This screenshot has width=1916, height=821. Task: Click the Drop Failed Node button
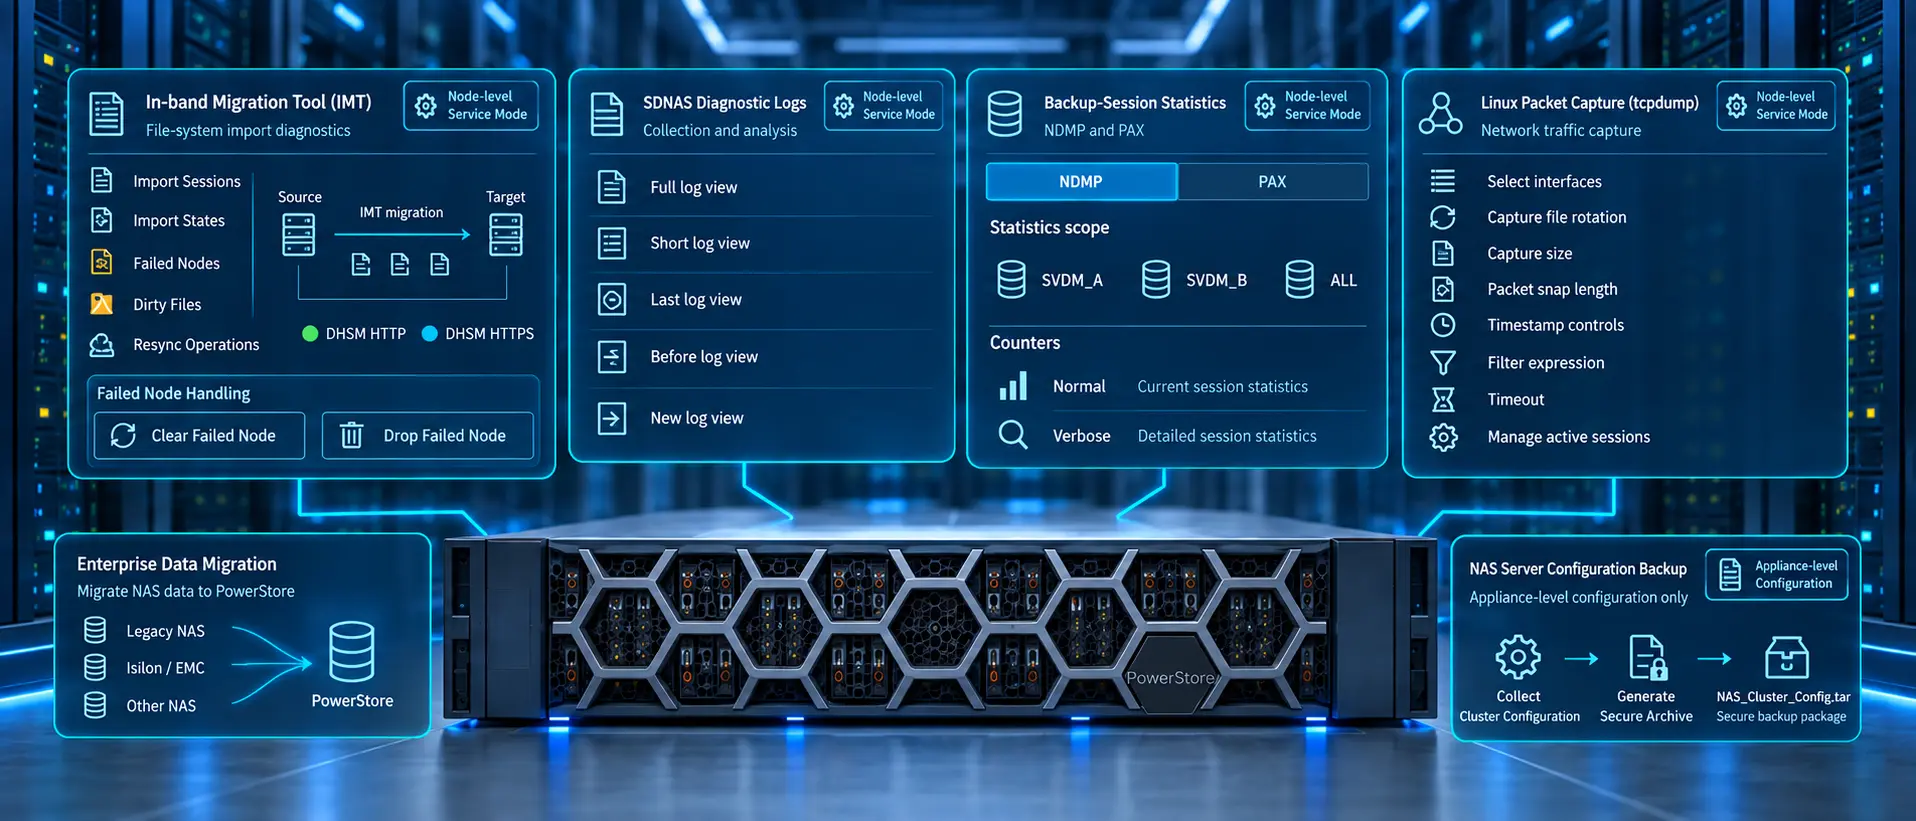[x=427, y=436]
